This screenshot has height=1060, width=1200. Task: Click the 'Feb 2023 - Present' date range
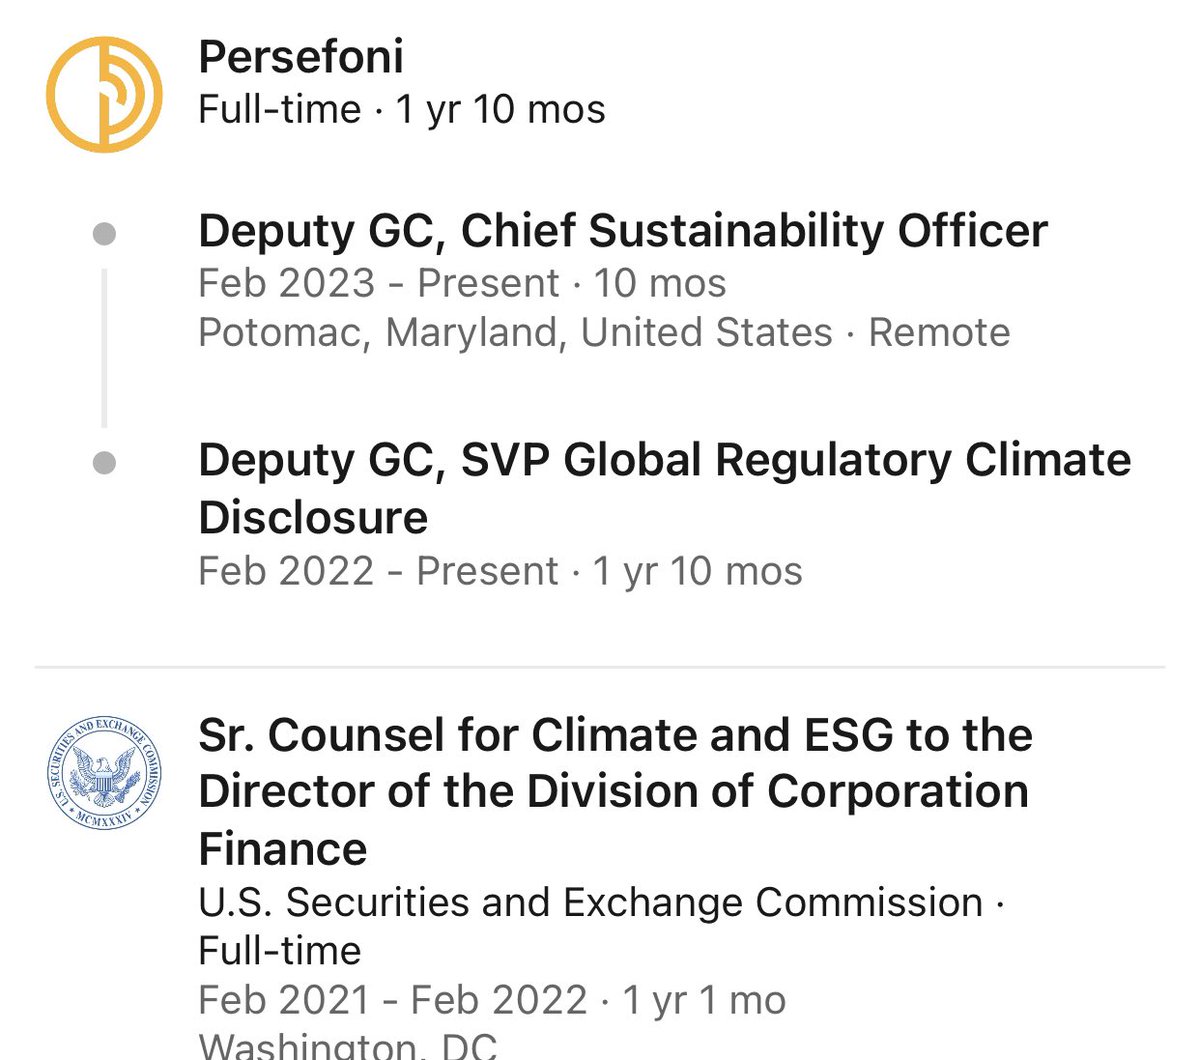378,283
